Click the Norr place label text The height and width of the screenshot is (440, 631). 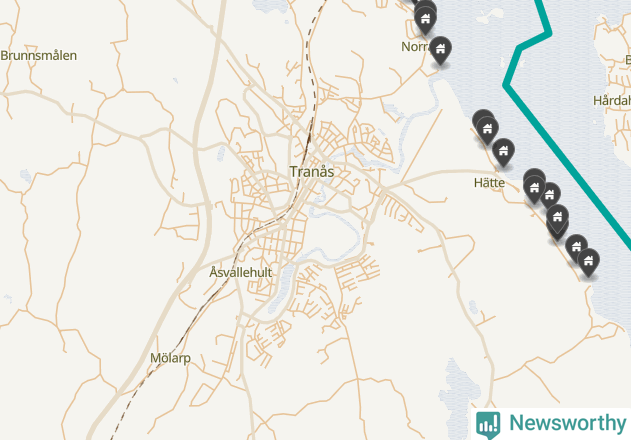416,47
